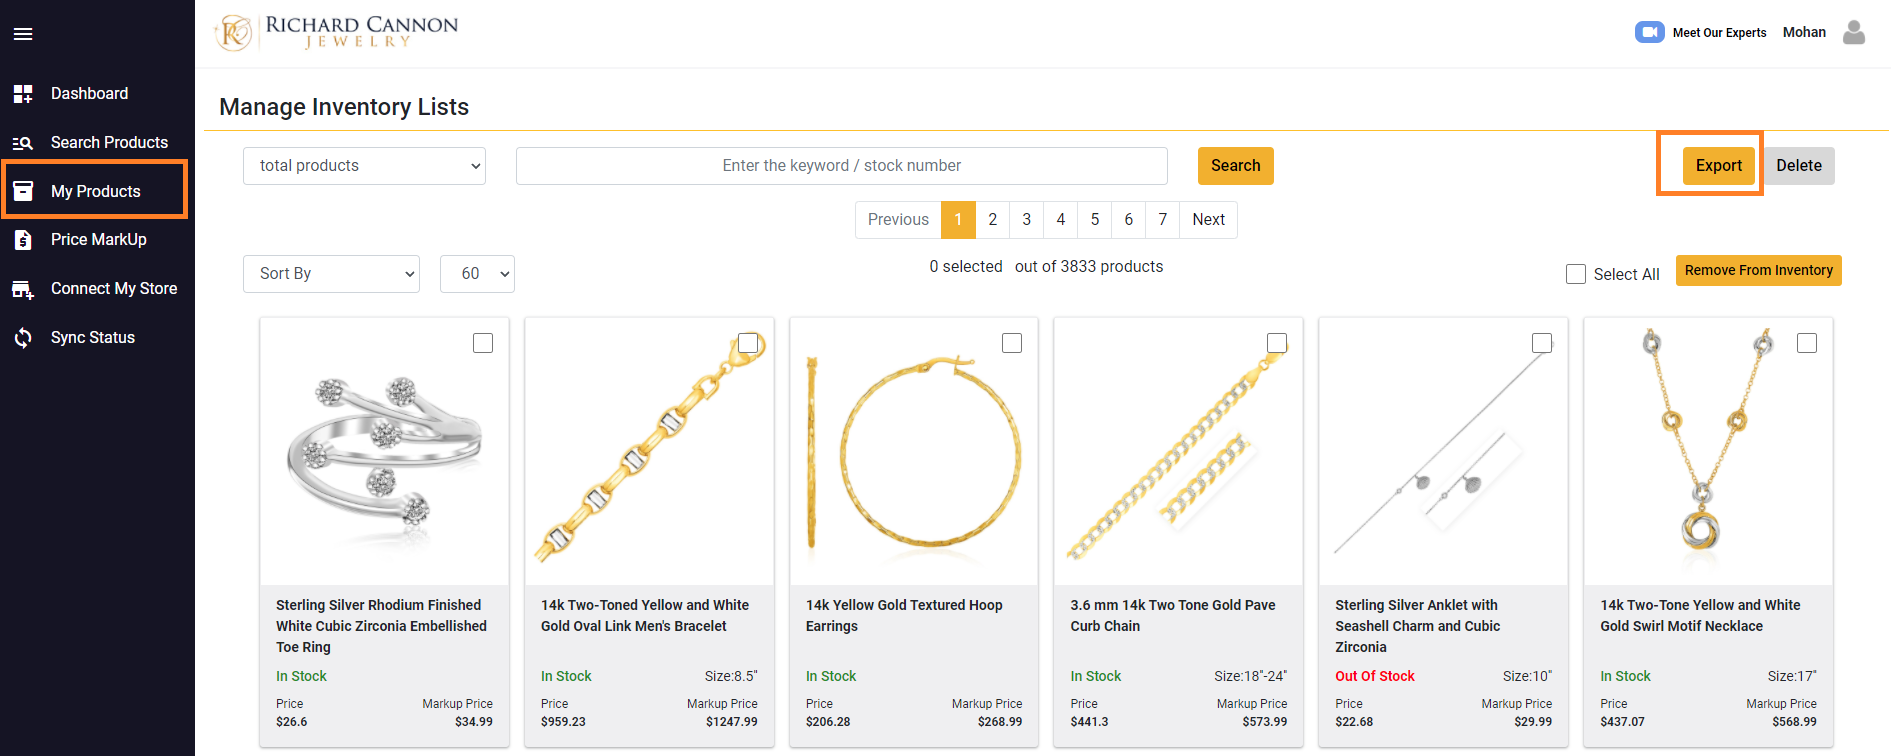Click the keyword / stock number search field

[841, 166]
